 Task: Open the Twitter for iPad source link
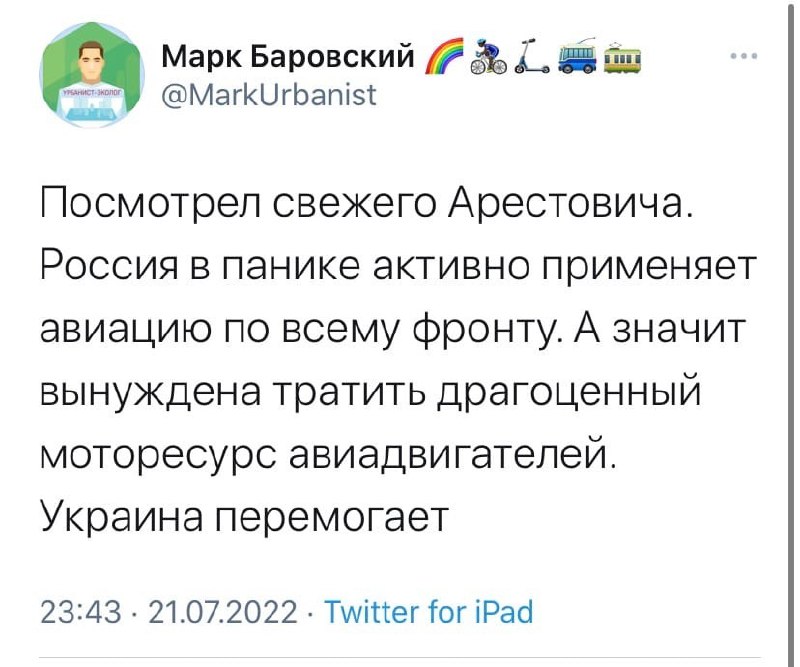[x=428, y=611]
